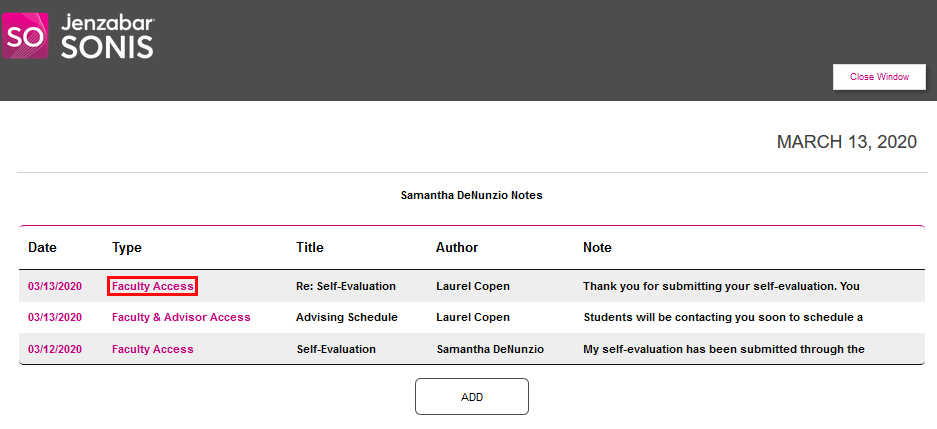Click the Type column header
Image resolution: width=937 pixels, height=429 pixels.
coord(127,247)
